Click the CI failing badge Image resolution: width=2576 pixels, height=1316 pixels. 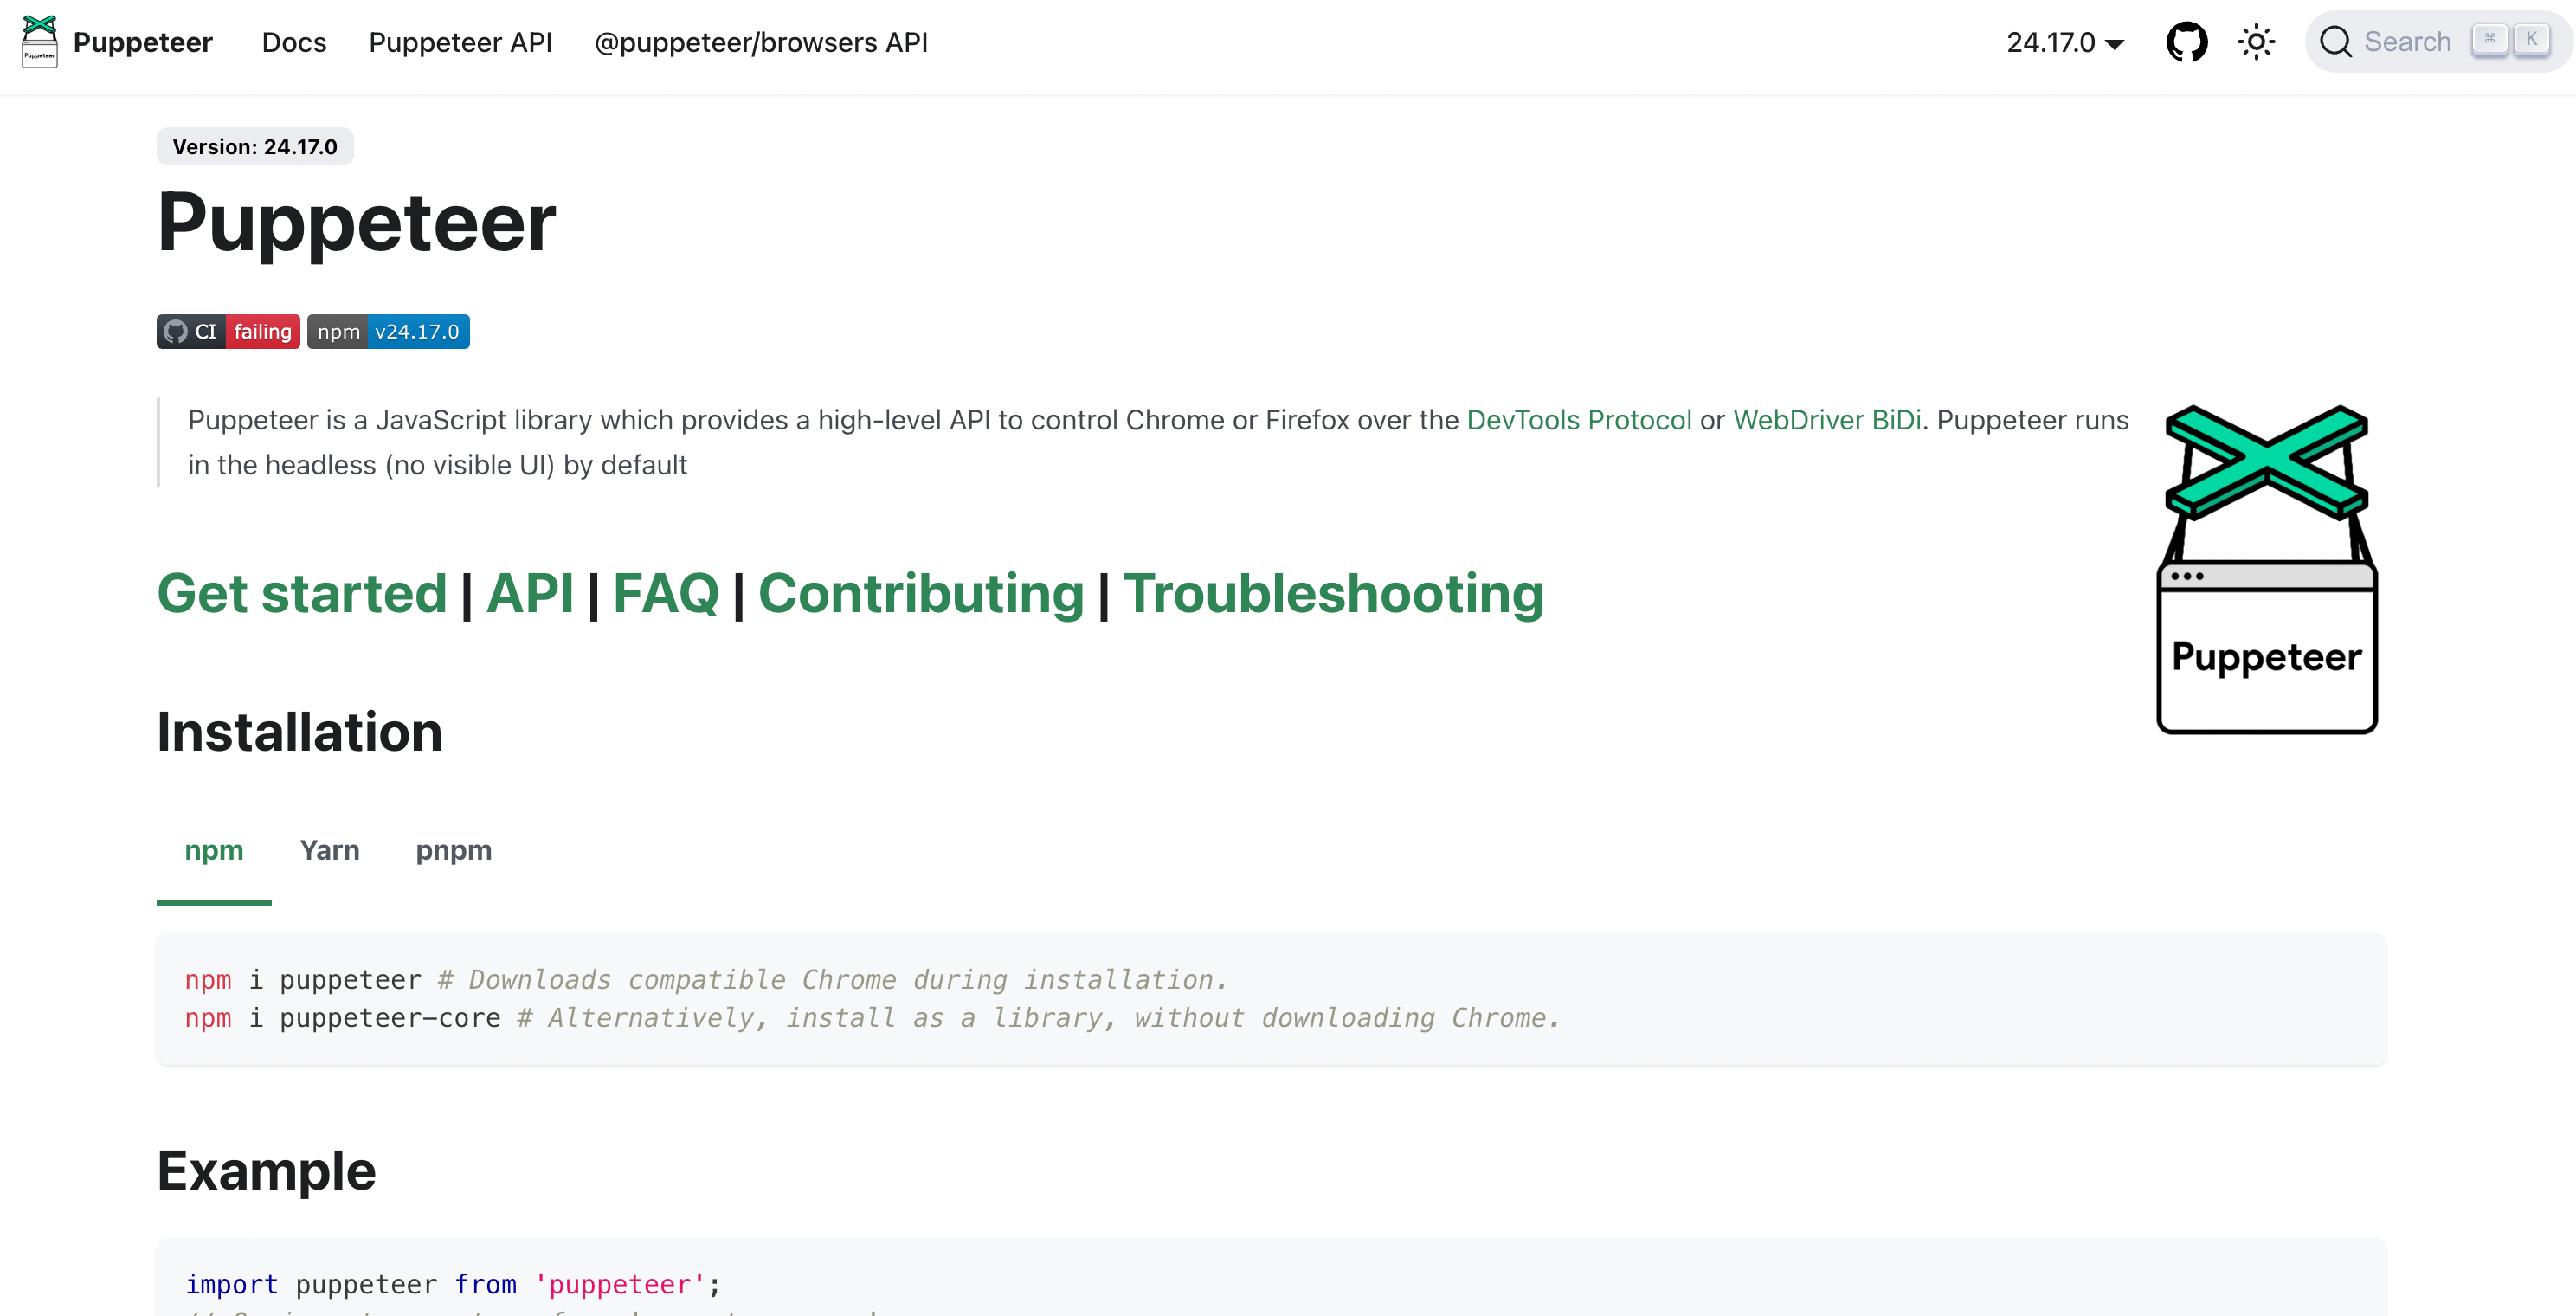point(228,331)
